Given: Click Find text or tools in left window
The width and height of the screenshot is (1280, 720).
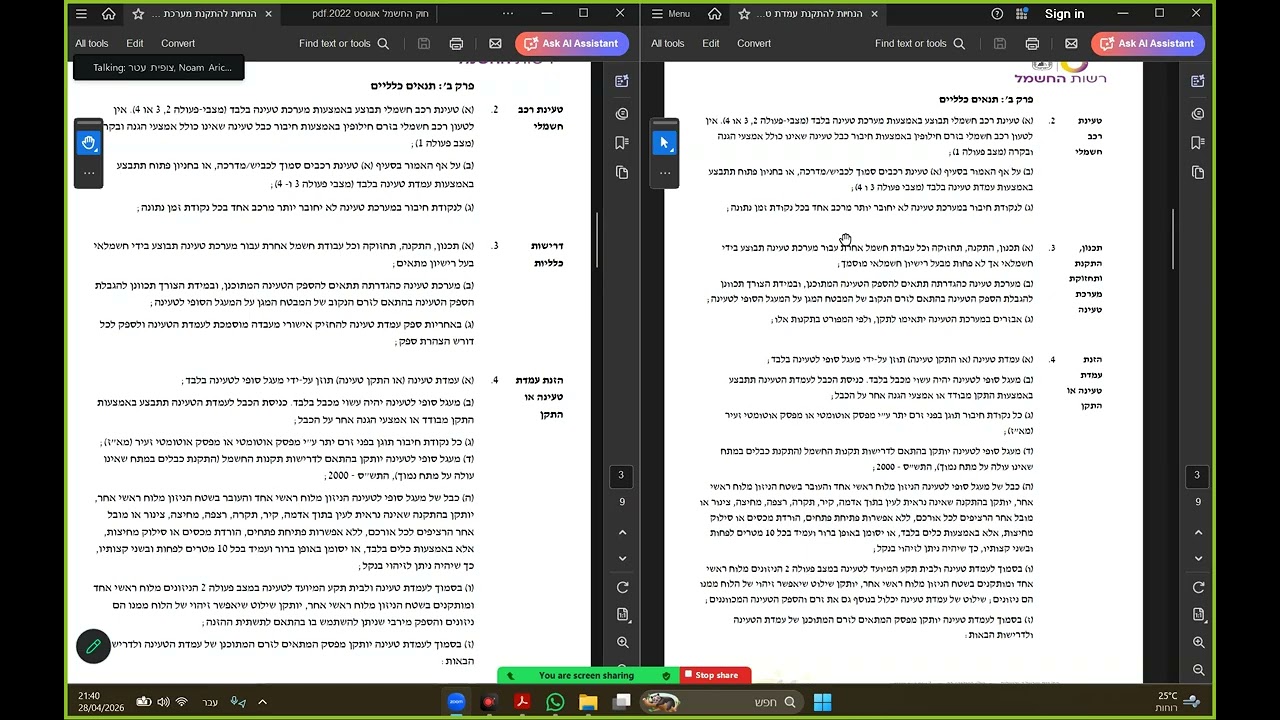Looking at the screenshot, I should pyautogui.click(x=343, y=43).
